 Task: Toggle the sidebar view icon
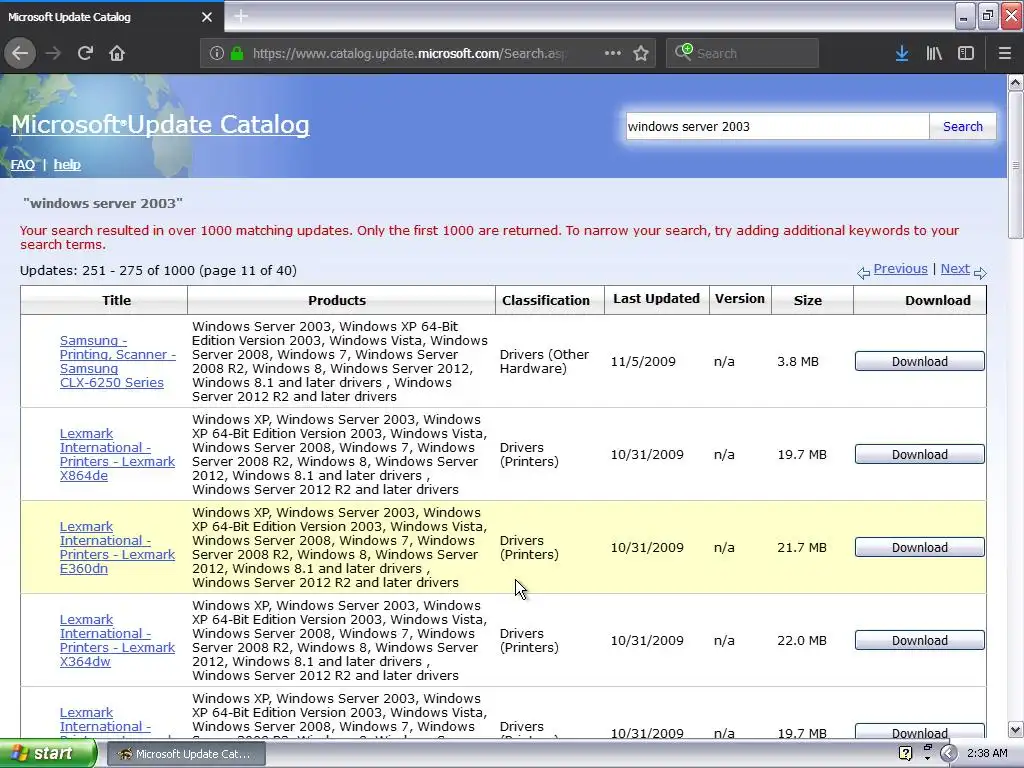966,53
